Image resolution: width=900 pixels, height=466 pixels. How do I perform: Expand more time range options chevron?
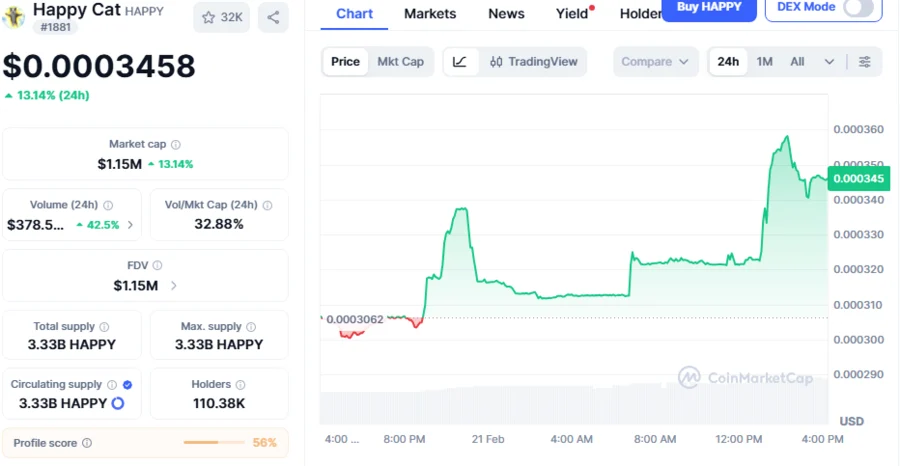[x=829, y=62]
